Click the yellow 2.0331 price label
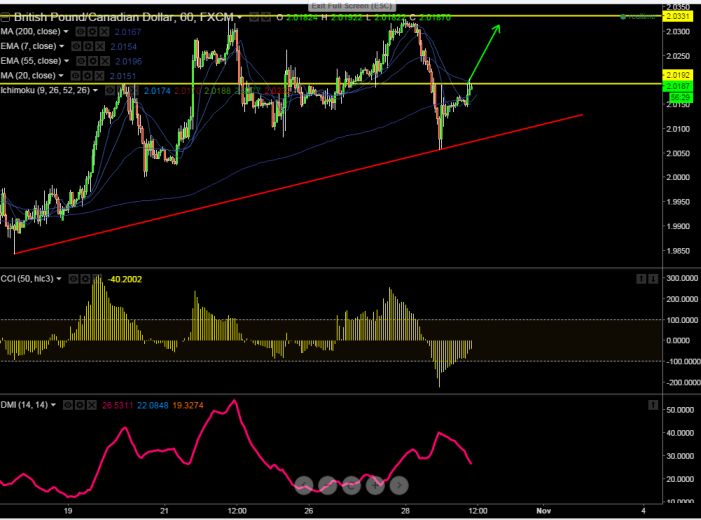The height and width of the screenshot is (520, 701). click(x=677, y=16)
